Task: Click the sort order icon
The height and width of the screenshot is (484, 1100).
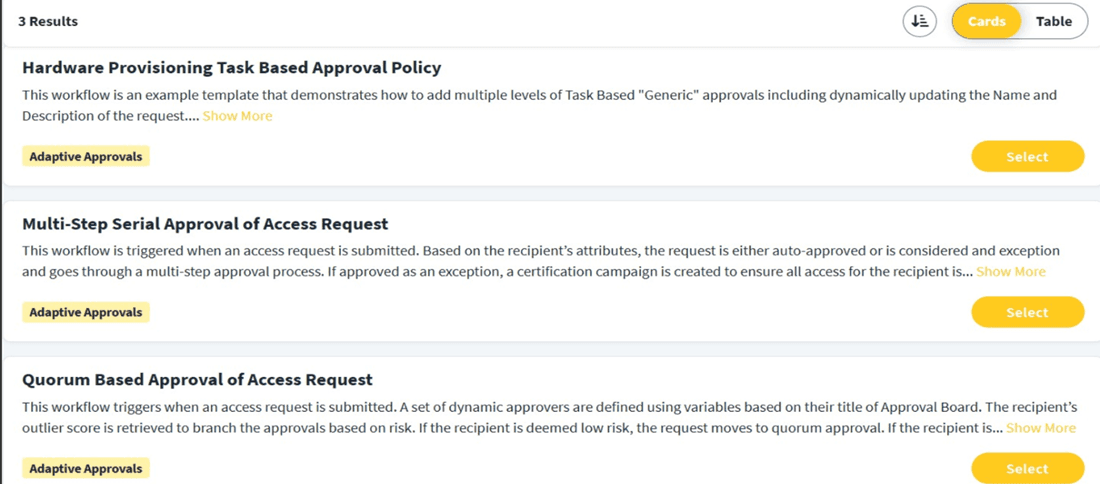Action: click(x=919, y=21)
